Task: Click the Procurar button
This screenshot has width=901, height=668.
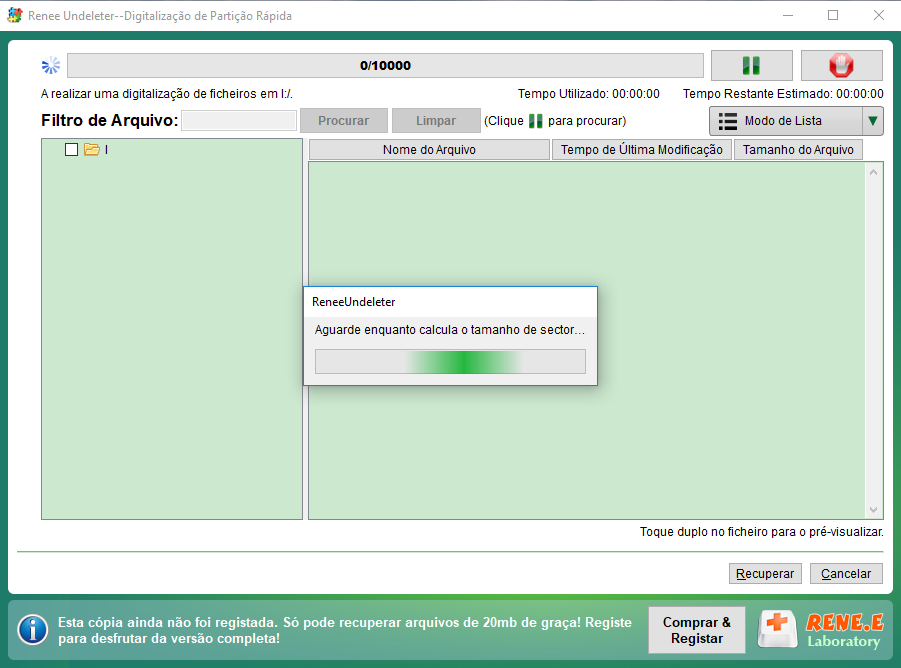Action: (344, 121)
